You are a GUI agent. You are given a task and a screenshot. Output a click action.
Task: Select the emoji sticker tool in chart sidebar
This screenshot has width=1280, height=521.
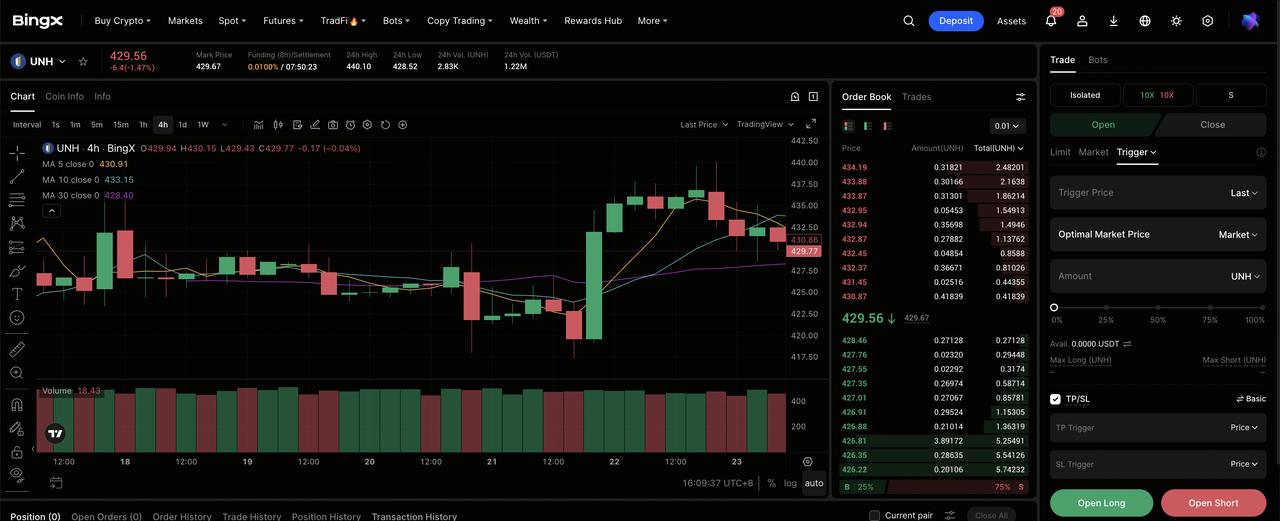17,317
